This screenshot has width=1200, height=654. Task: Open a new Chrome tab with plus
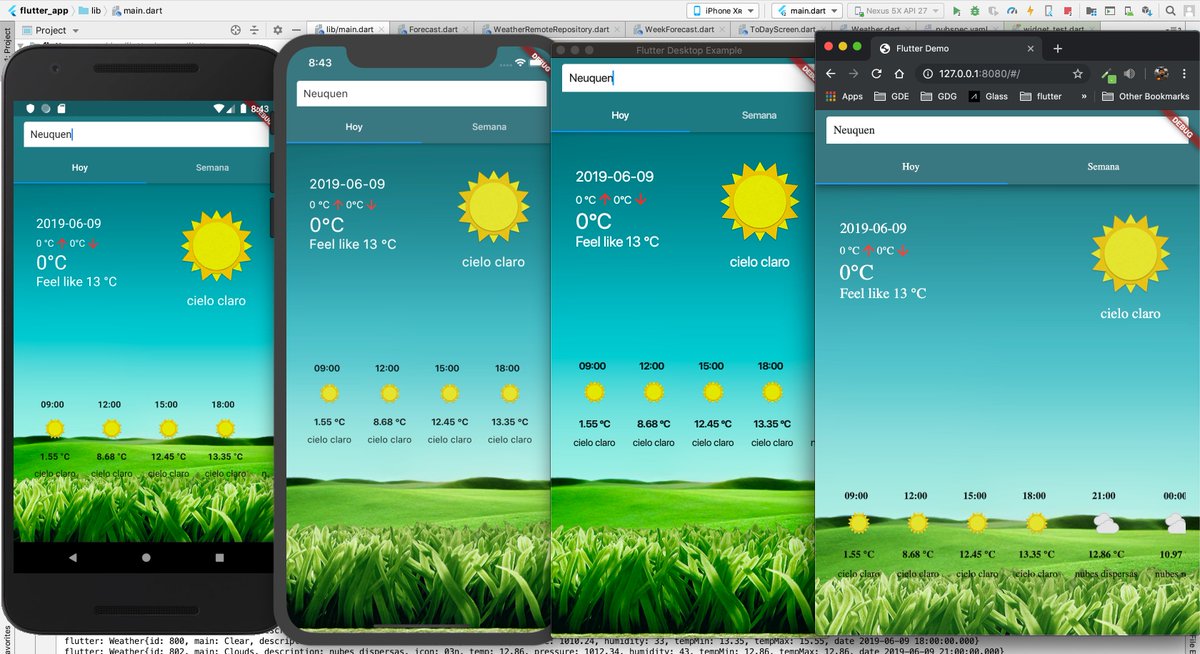1058,48
